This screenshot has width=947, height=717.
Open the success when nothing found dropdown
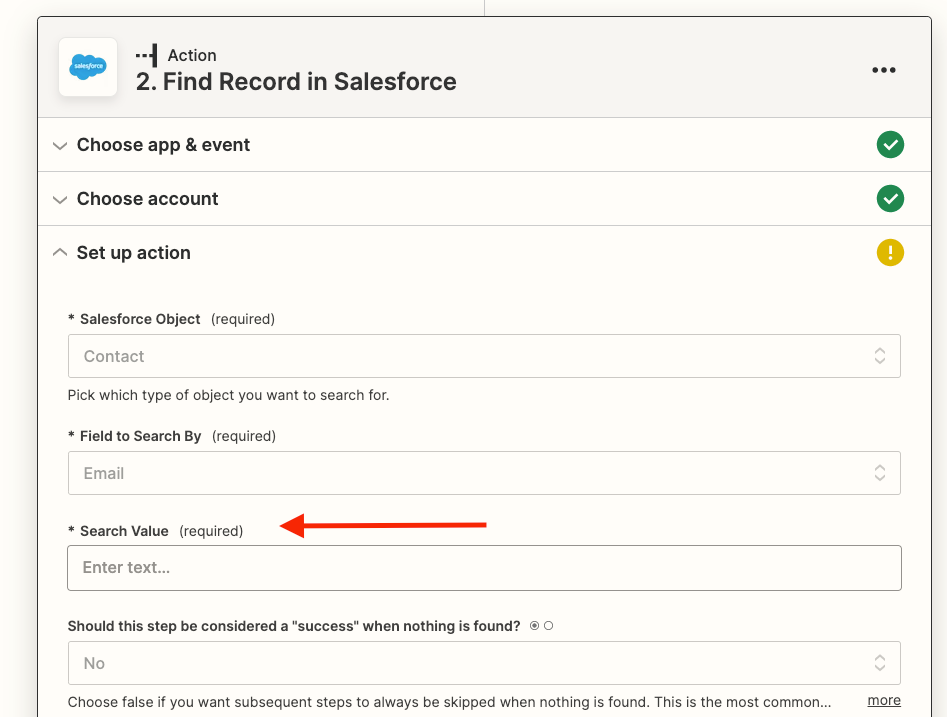tap(484, 663)
